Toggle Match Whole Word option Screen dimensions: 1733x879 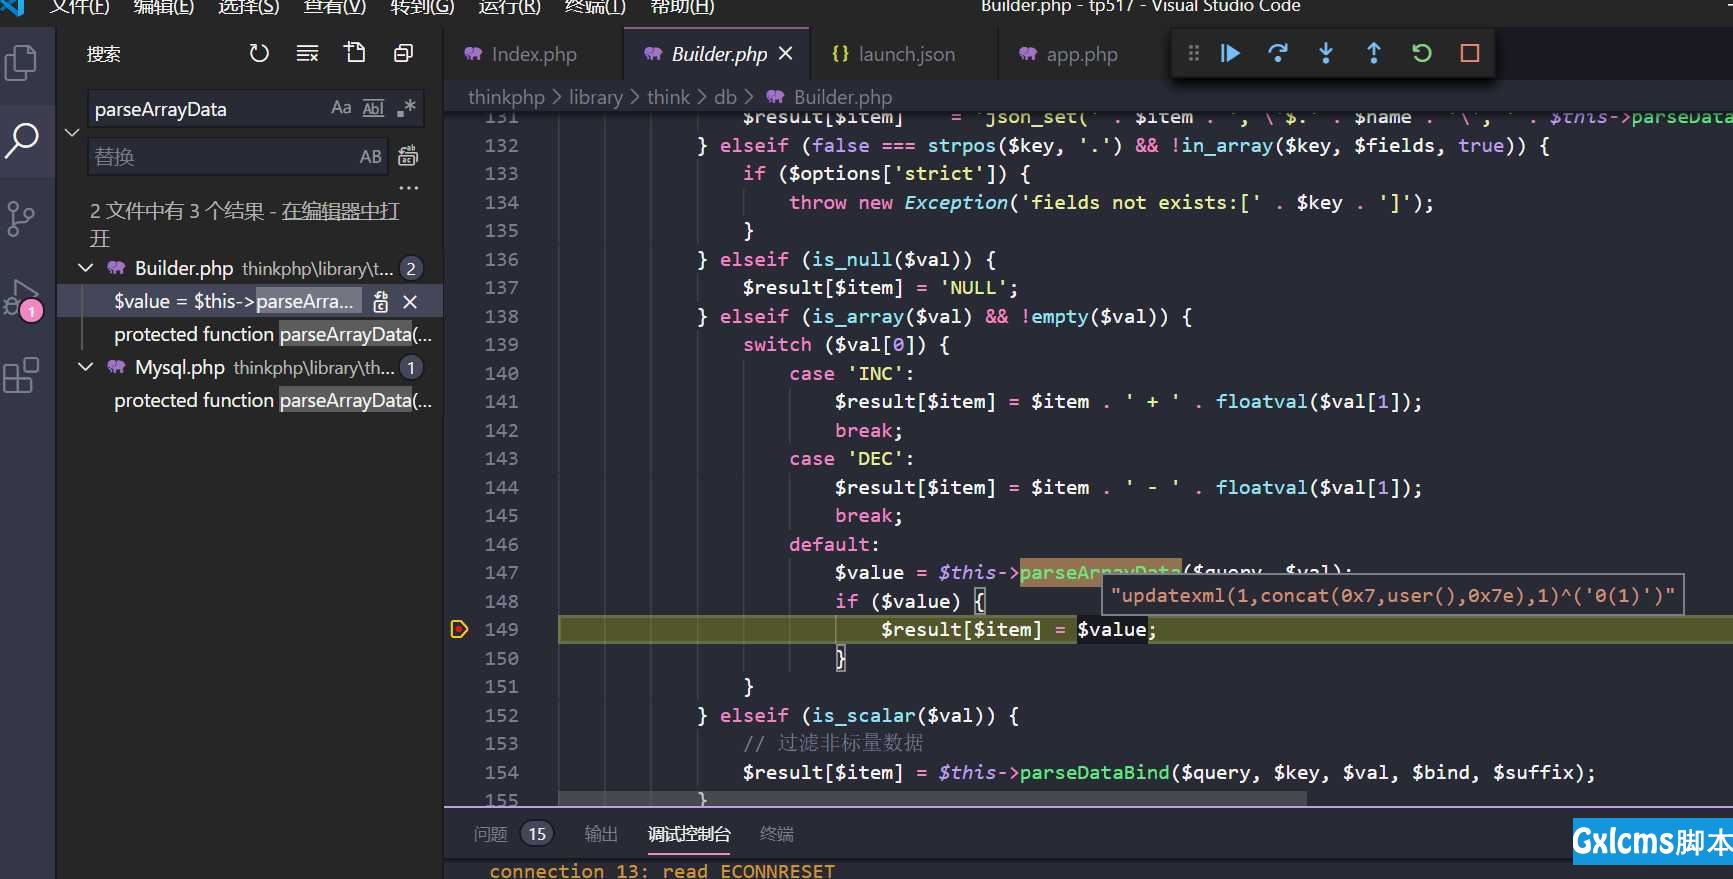click(x=373, y=108)
